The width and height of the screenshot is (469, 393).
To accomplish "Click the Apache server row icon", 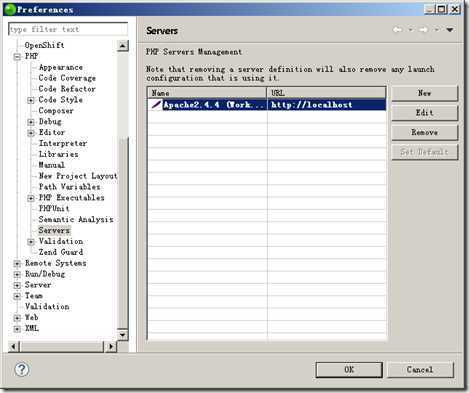I will (x=156, y=105).
